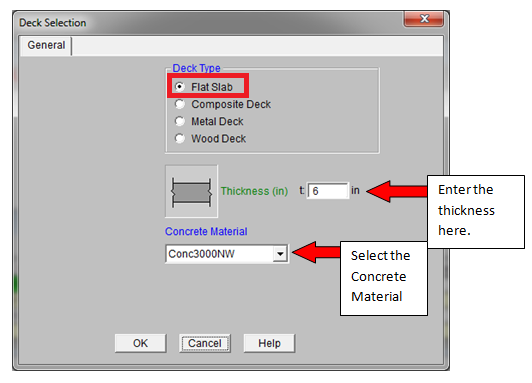Screen dimensions: 532x383
Task: Cancel the Deck Selection dialog
Action: click(x=205, y=343)
